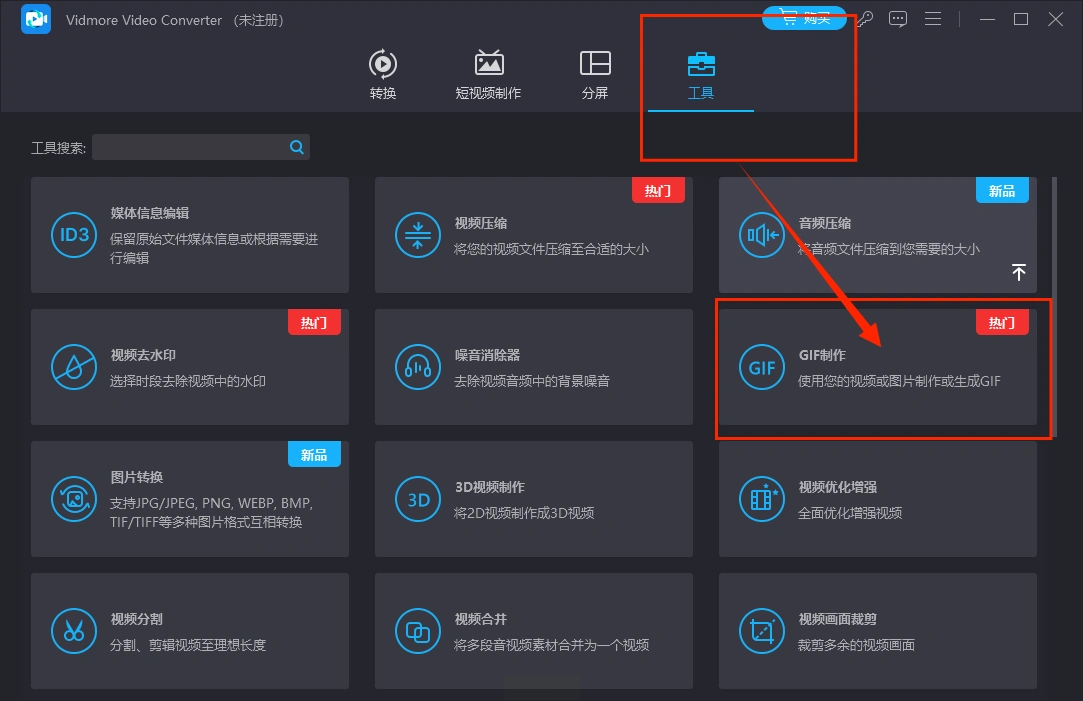Open the 转换 converter tab

(x=383, y=75)
